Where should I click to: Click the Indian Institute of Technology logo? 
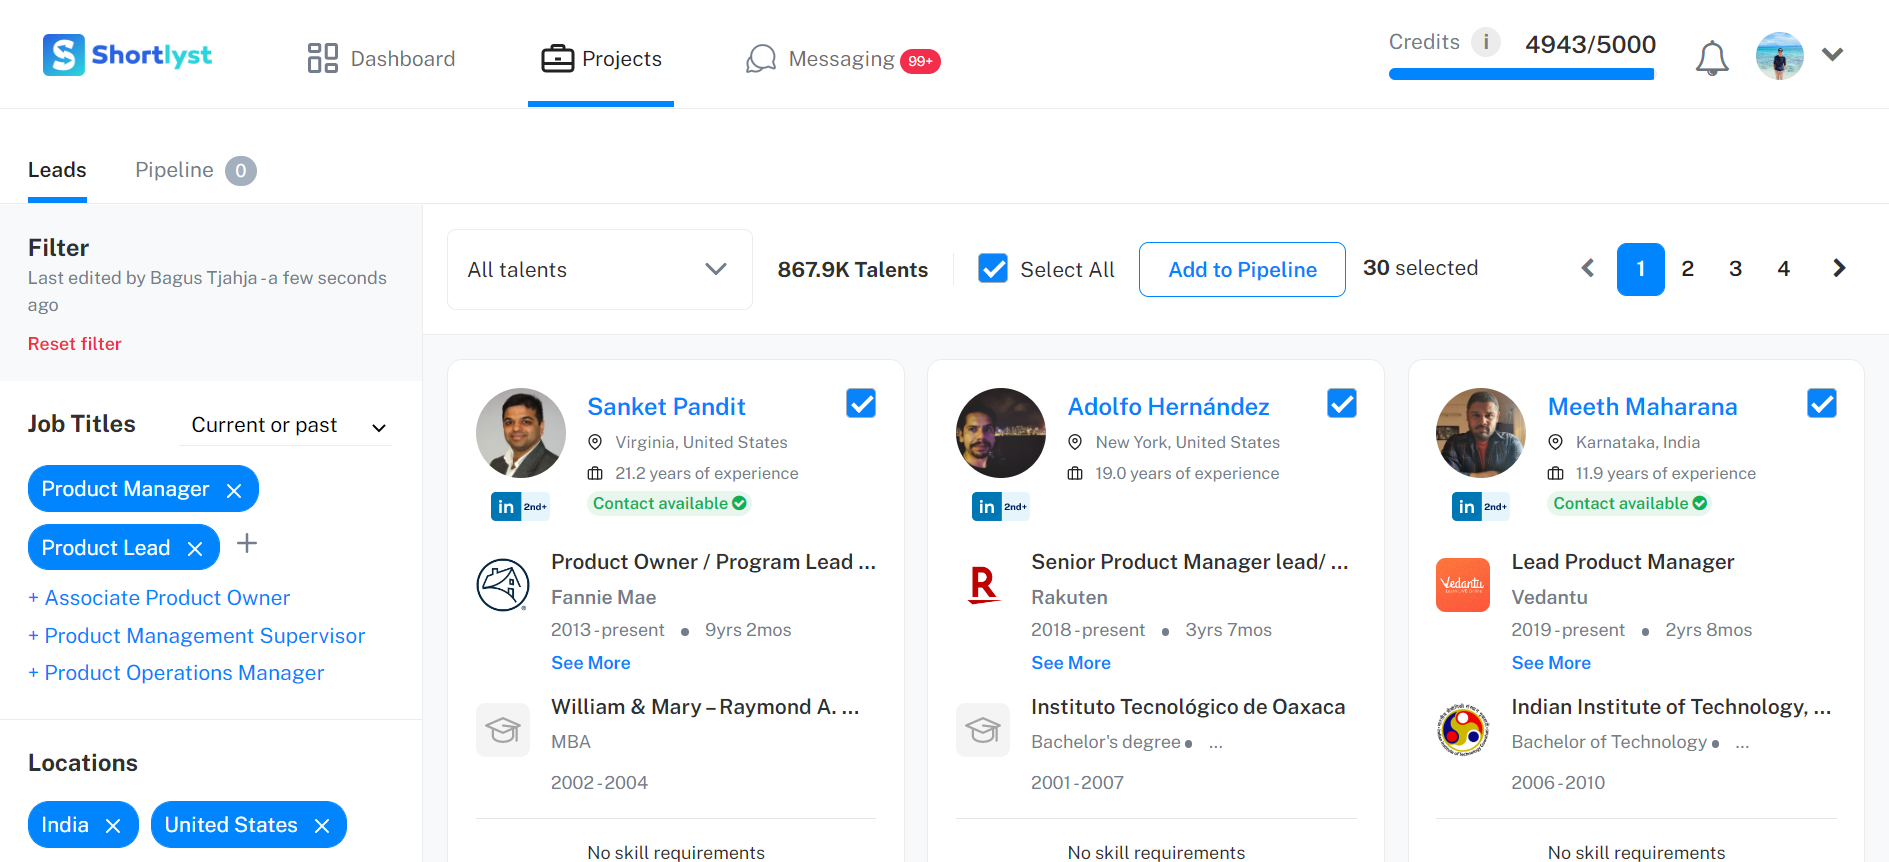[1463, 730]
